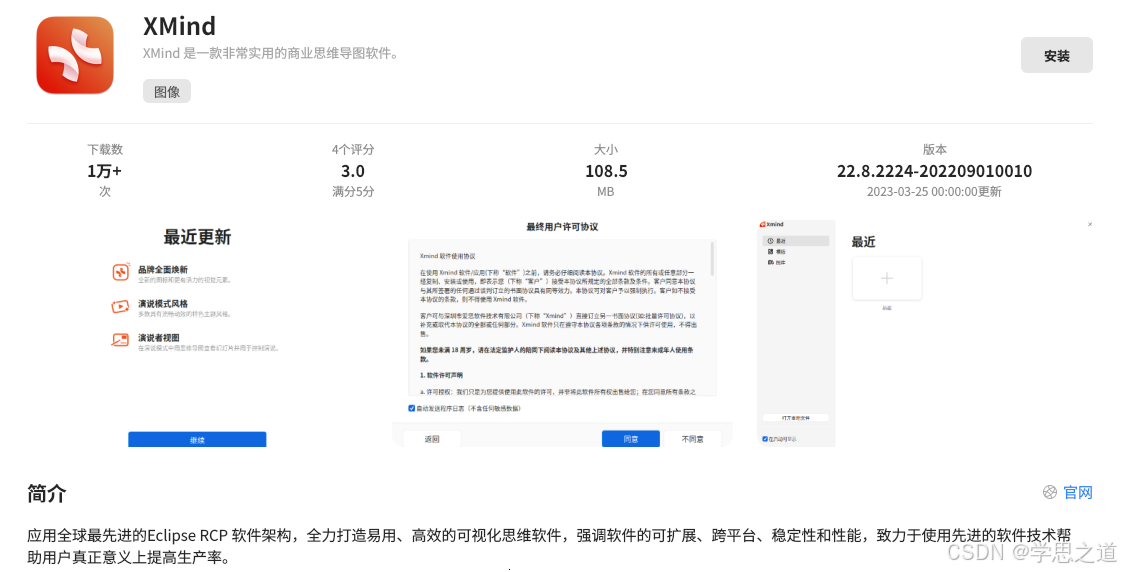Image resolution: width=1121 pixels, height=572 pixels.
Task: Click the 品牌全面焕新 brand refresh icon
Action: (121, 272)
